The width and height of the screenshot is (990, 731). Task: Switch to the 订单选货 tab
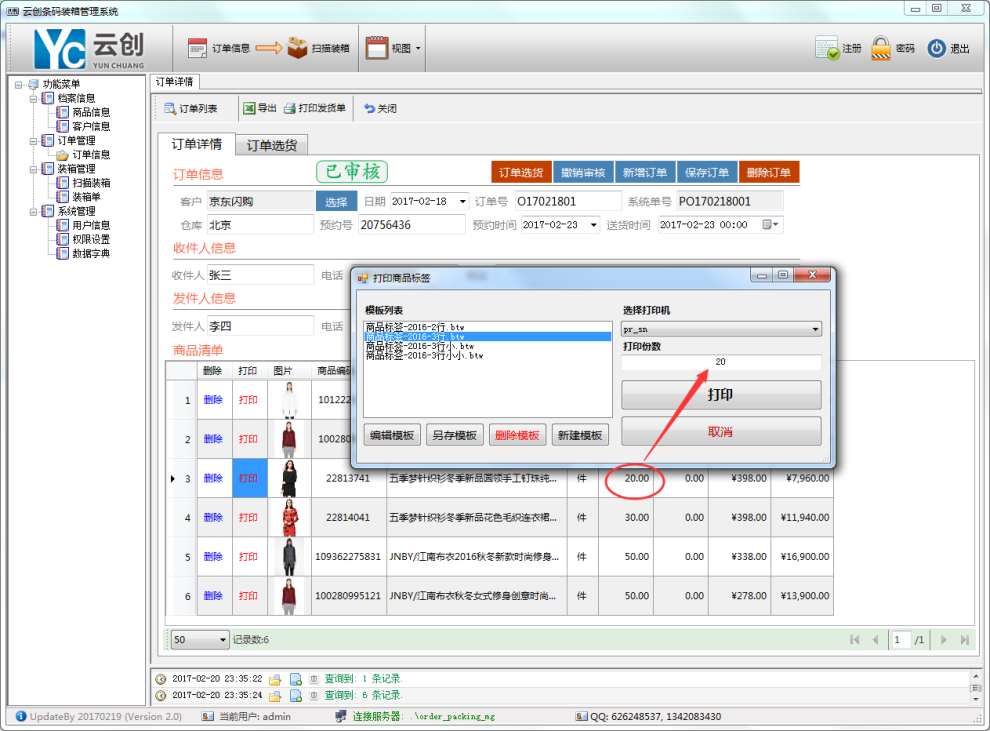pyautogui.click(x=271, y=145)
